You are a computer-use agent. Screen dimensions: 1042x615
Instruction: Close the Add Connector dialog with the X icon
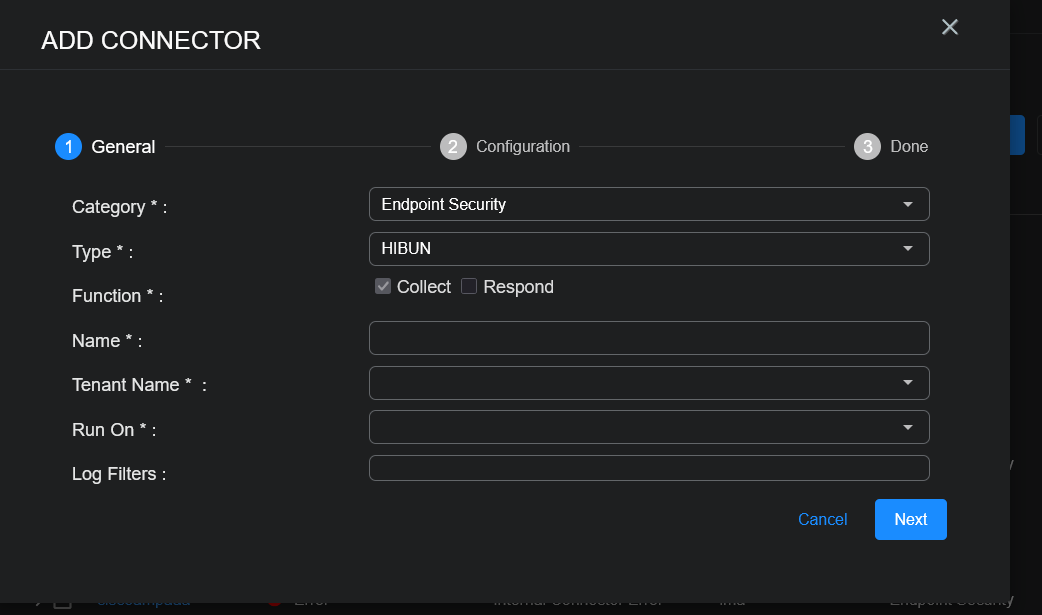tap(950, 27)
